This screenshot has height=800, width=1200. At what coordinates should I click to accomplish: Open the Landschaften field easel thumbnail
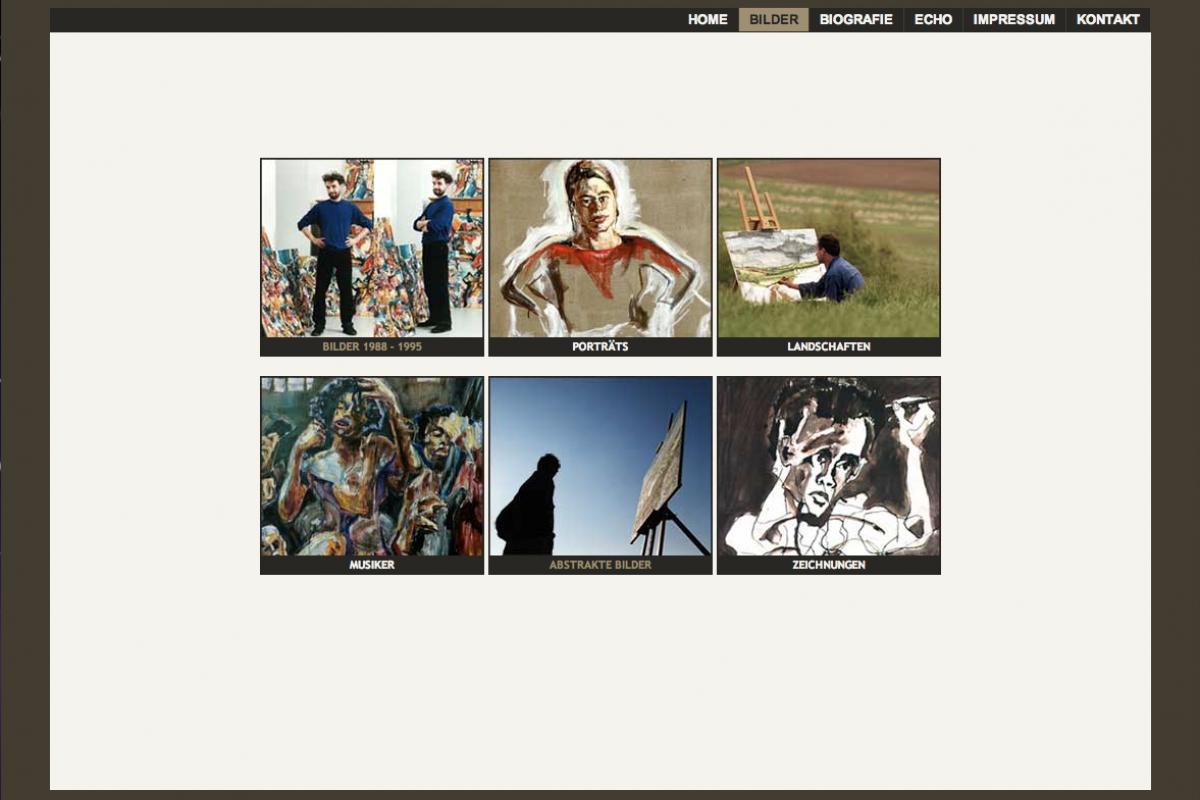pyautogui.click(x=829, y=248)
